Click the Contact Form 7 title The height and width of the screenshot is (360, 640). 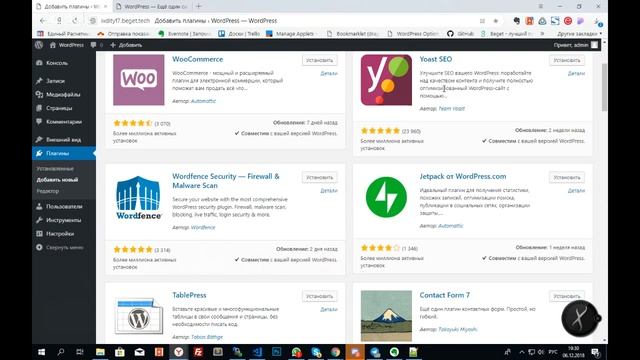(444, 295)
